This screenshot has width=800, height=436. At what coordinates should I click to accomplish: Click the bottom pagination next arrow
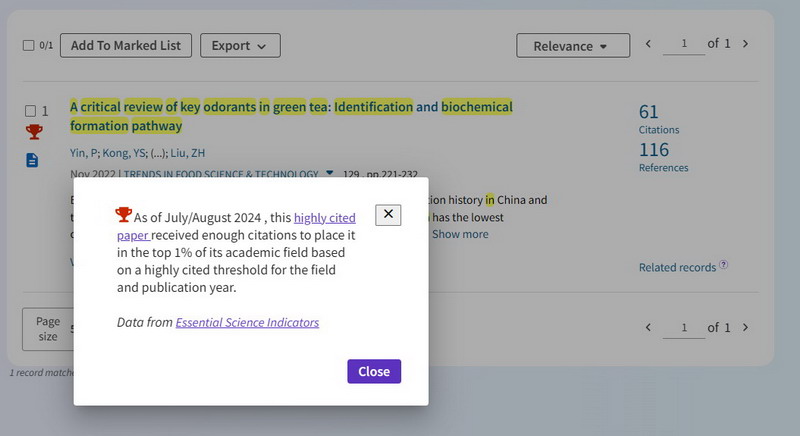click(745, 327)
